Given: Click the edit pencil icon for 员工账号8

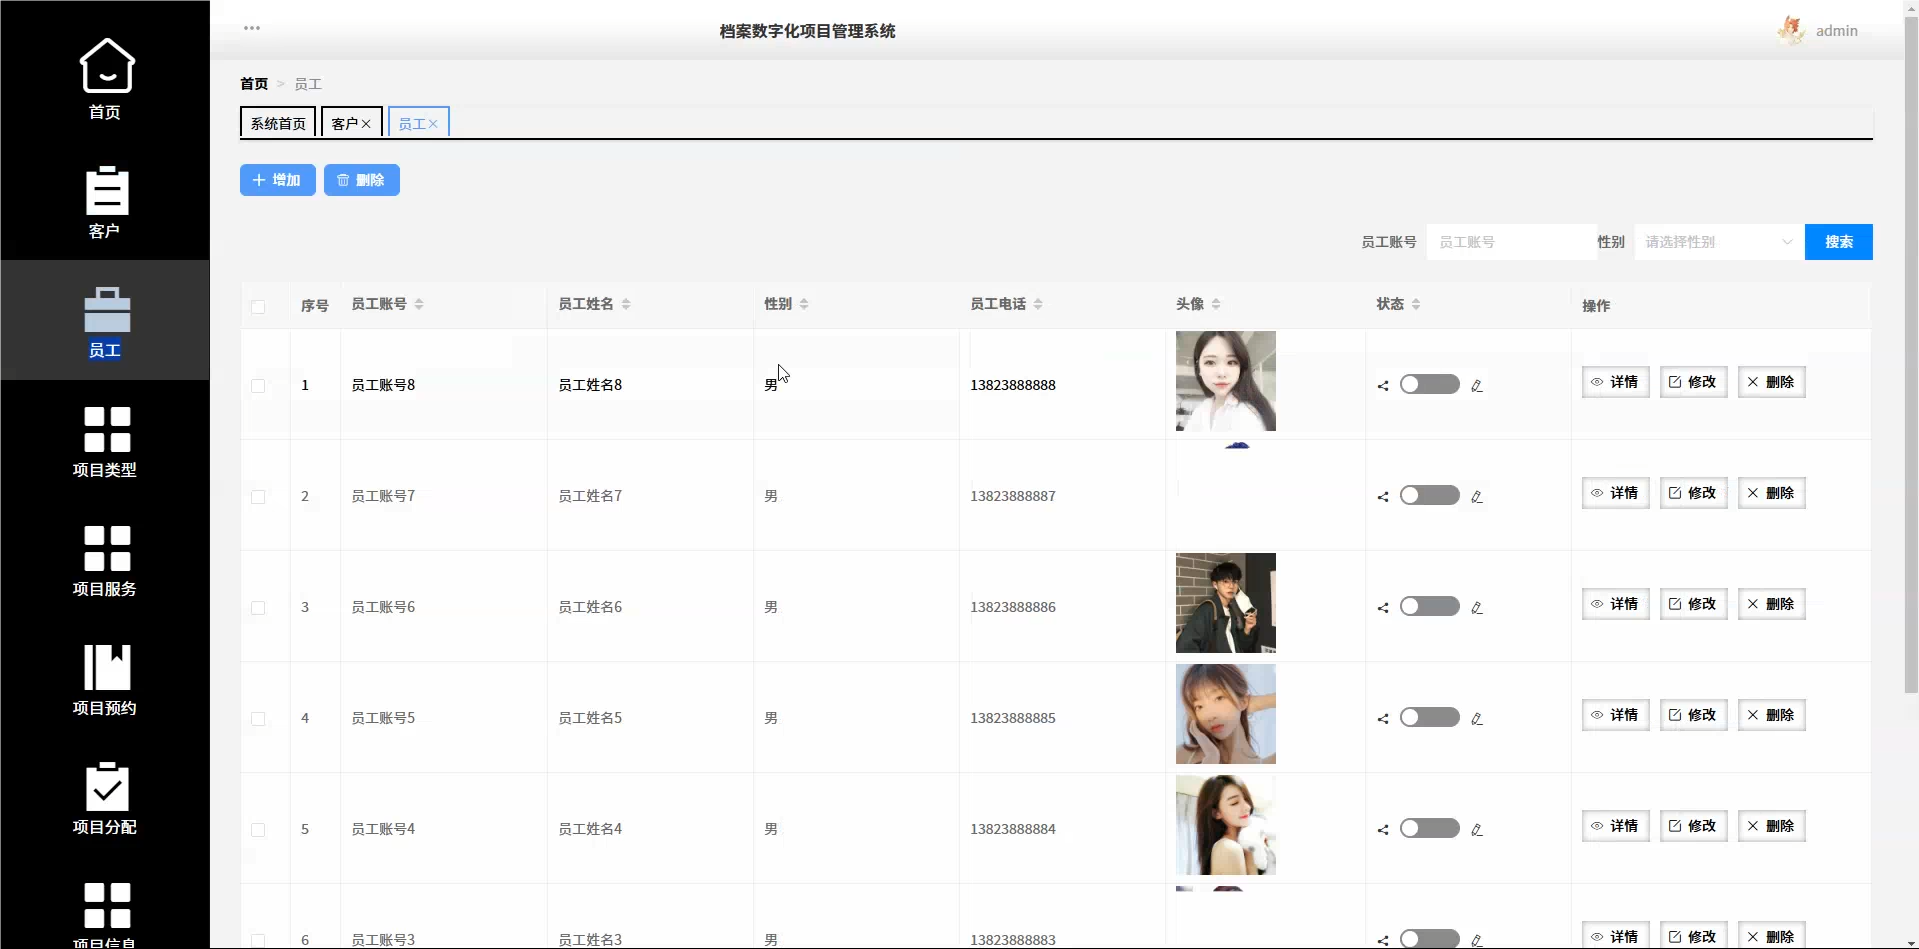Looking at the screenshot, I should click(x=1477, y=386).
